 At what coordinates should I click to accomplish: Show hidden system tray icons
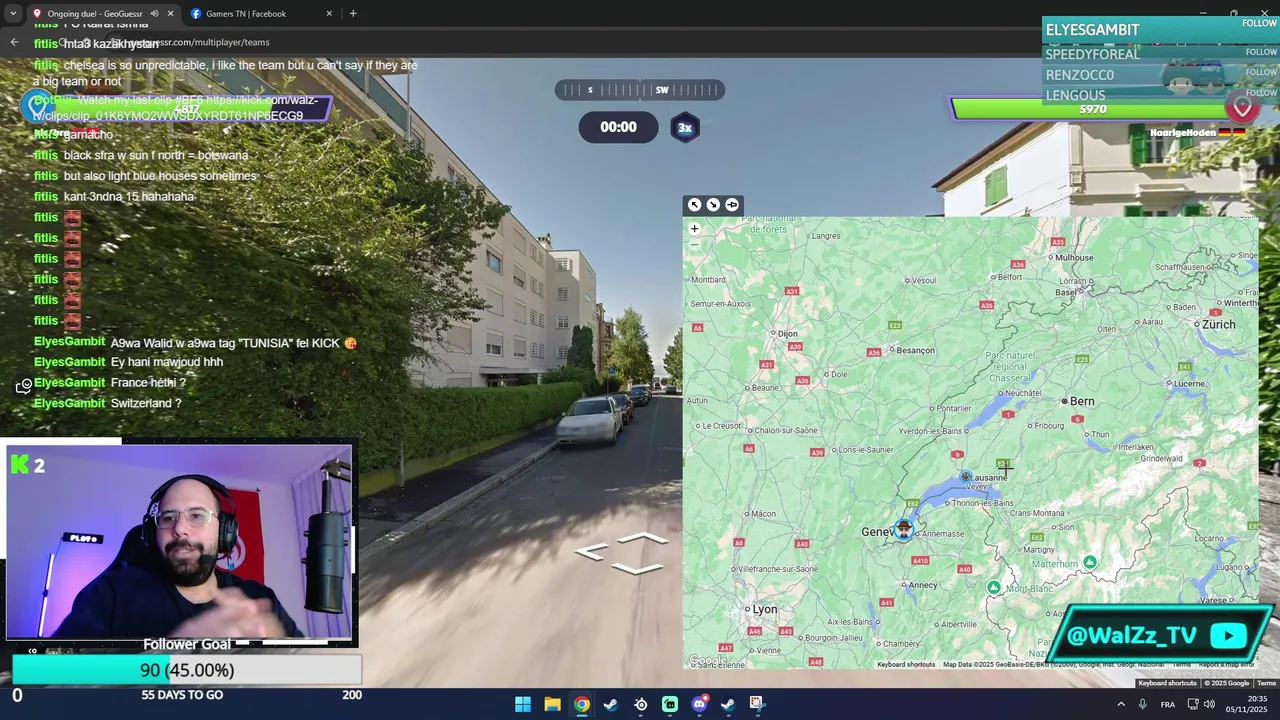1120,704
